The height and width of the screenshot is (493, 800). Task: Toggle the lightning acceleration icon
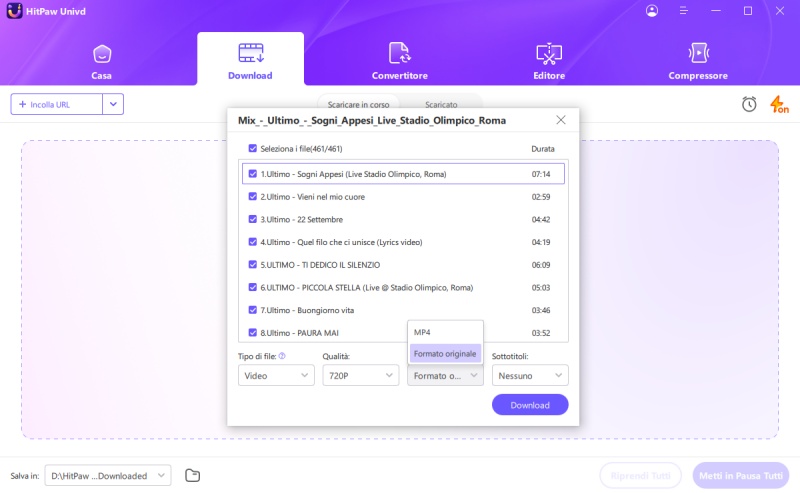click(779, 104)
